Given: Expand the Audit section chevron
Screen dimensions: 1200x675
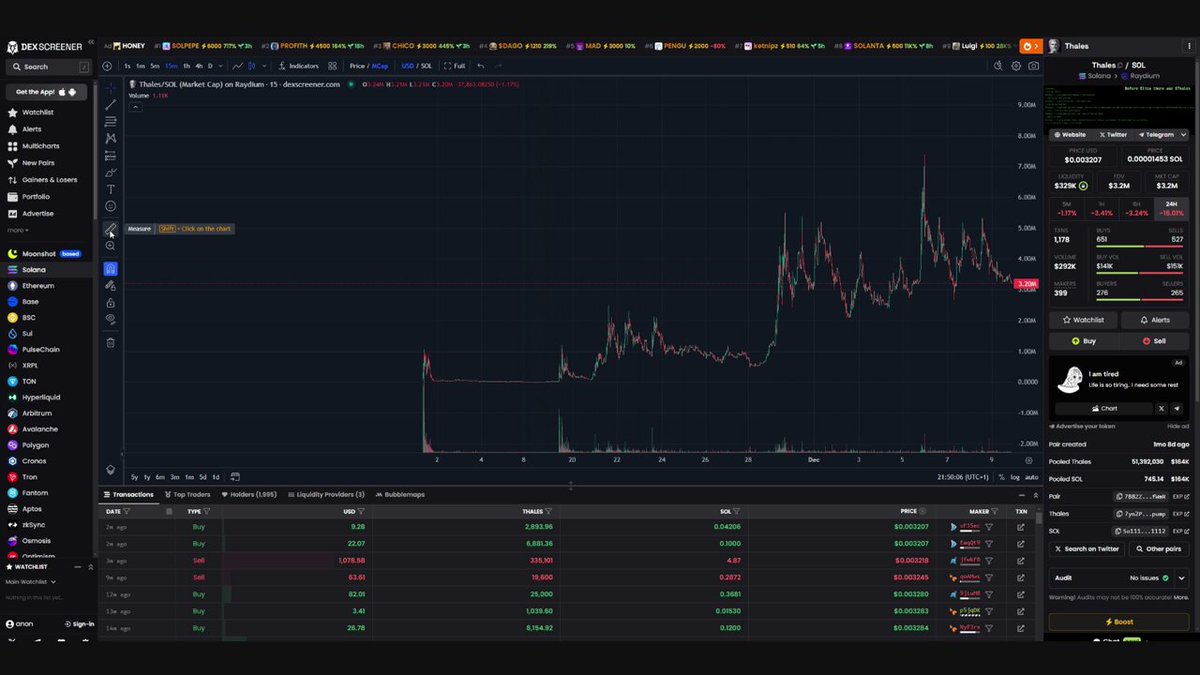Looking at the screenshot, I should coord(1180,578).
